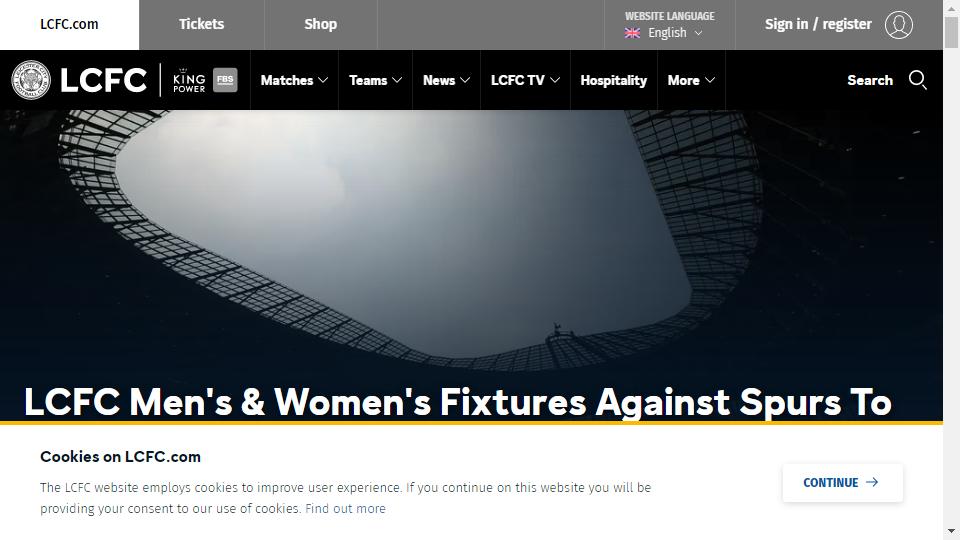Open the user profile avatar icon
Screen dimensions: 960x540
pos(898,24)
